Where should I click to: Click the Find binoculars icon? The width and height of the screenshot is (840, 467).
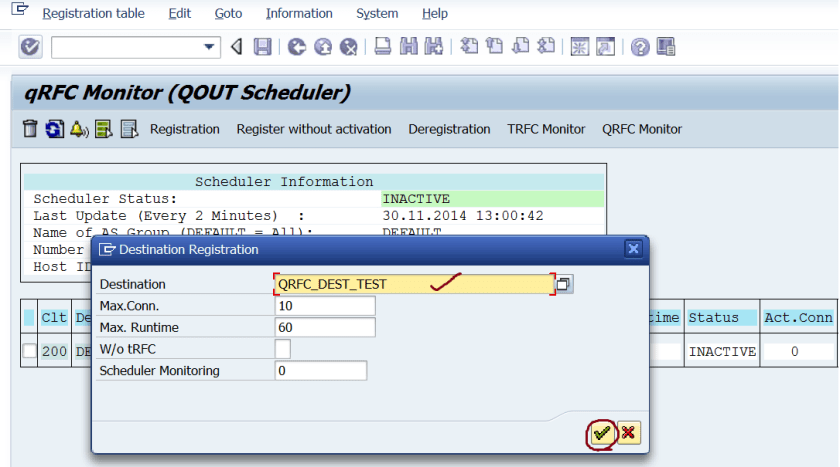[x=408, y=47]
